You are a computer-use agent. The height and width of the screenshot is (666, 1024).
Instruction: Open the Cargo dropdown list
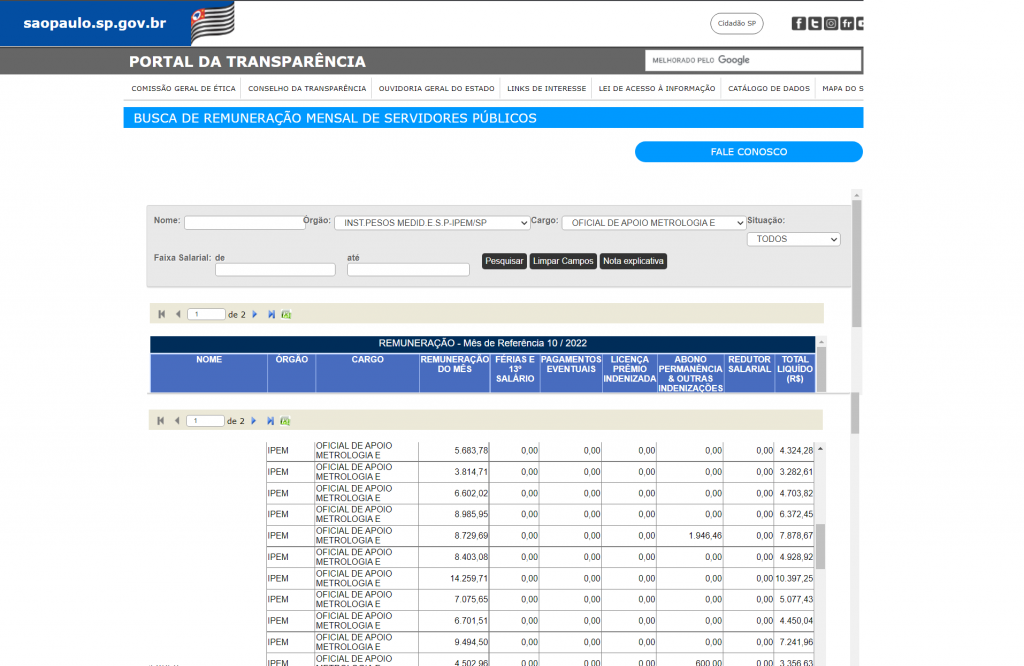[653, 223]
